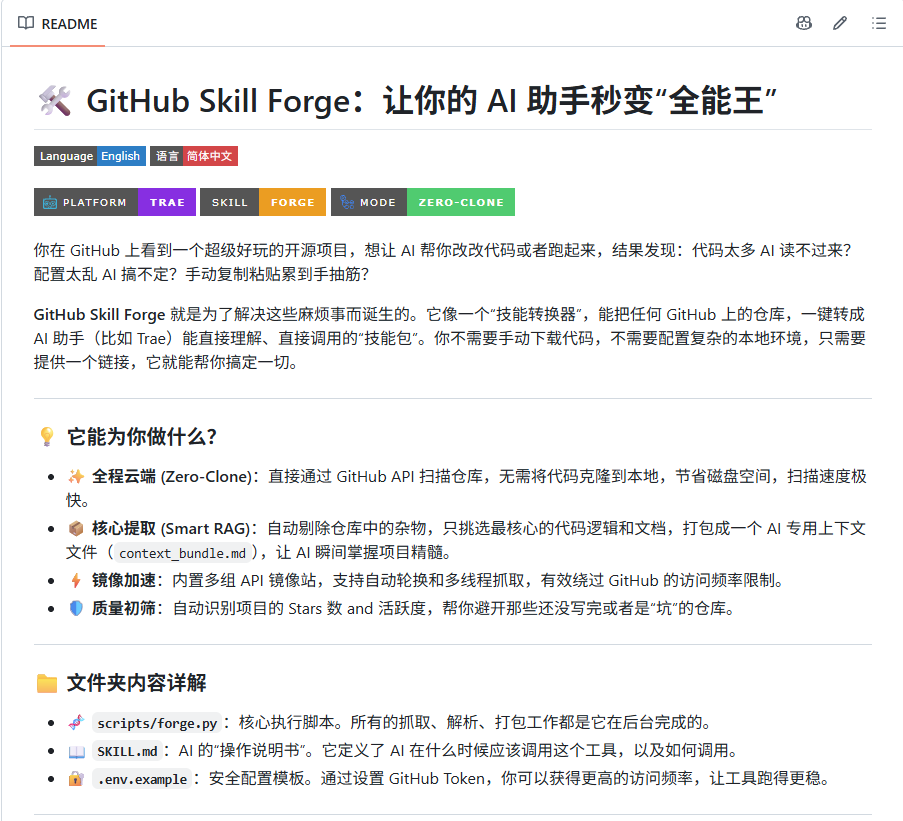903x821 pixels.
Task: Click the Platform TRAE badge
Action: tap(115, 202)
